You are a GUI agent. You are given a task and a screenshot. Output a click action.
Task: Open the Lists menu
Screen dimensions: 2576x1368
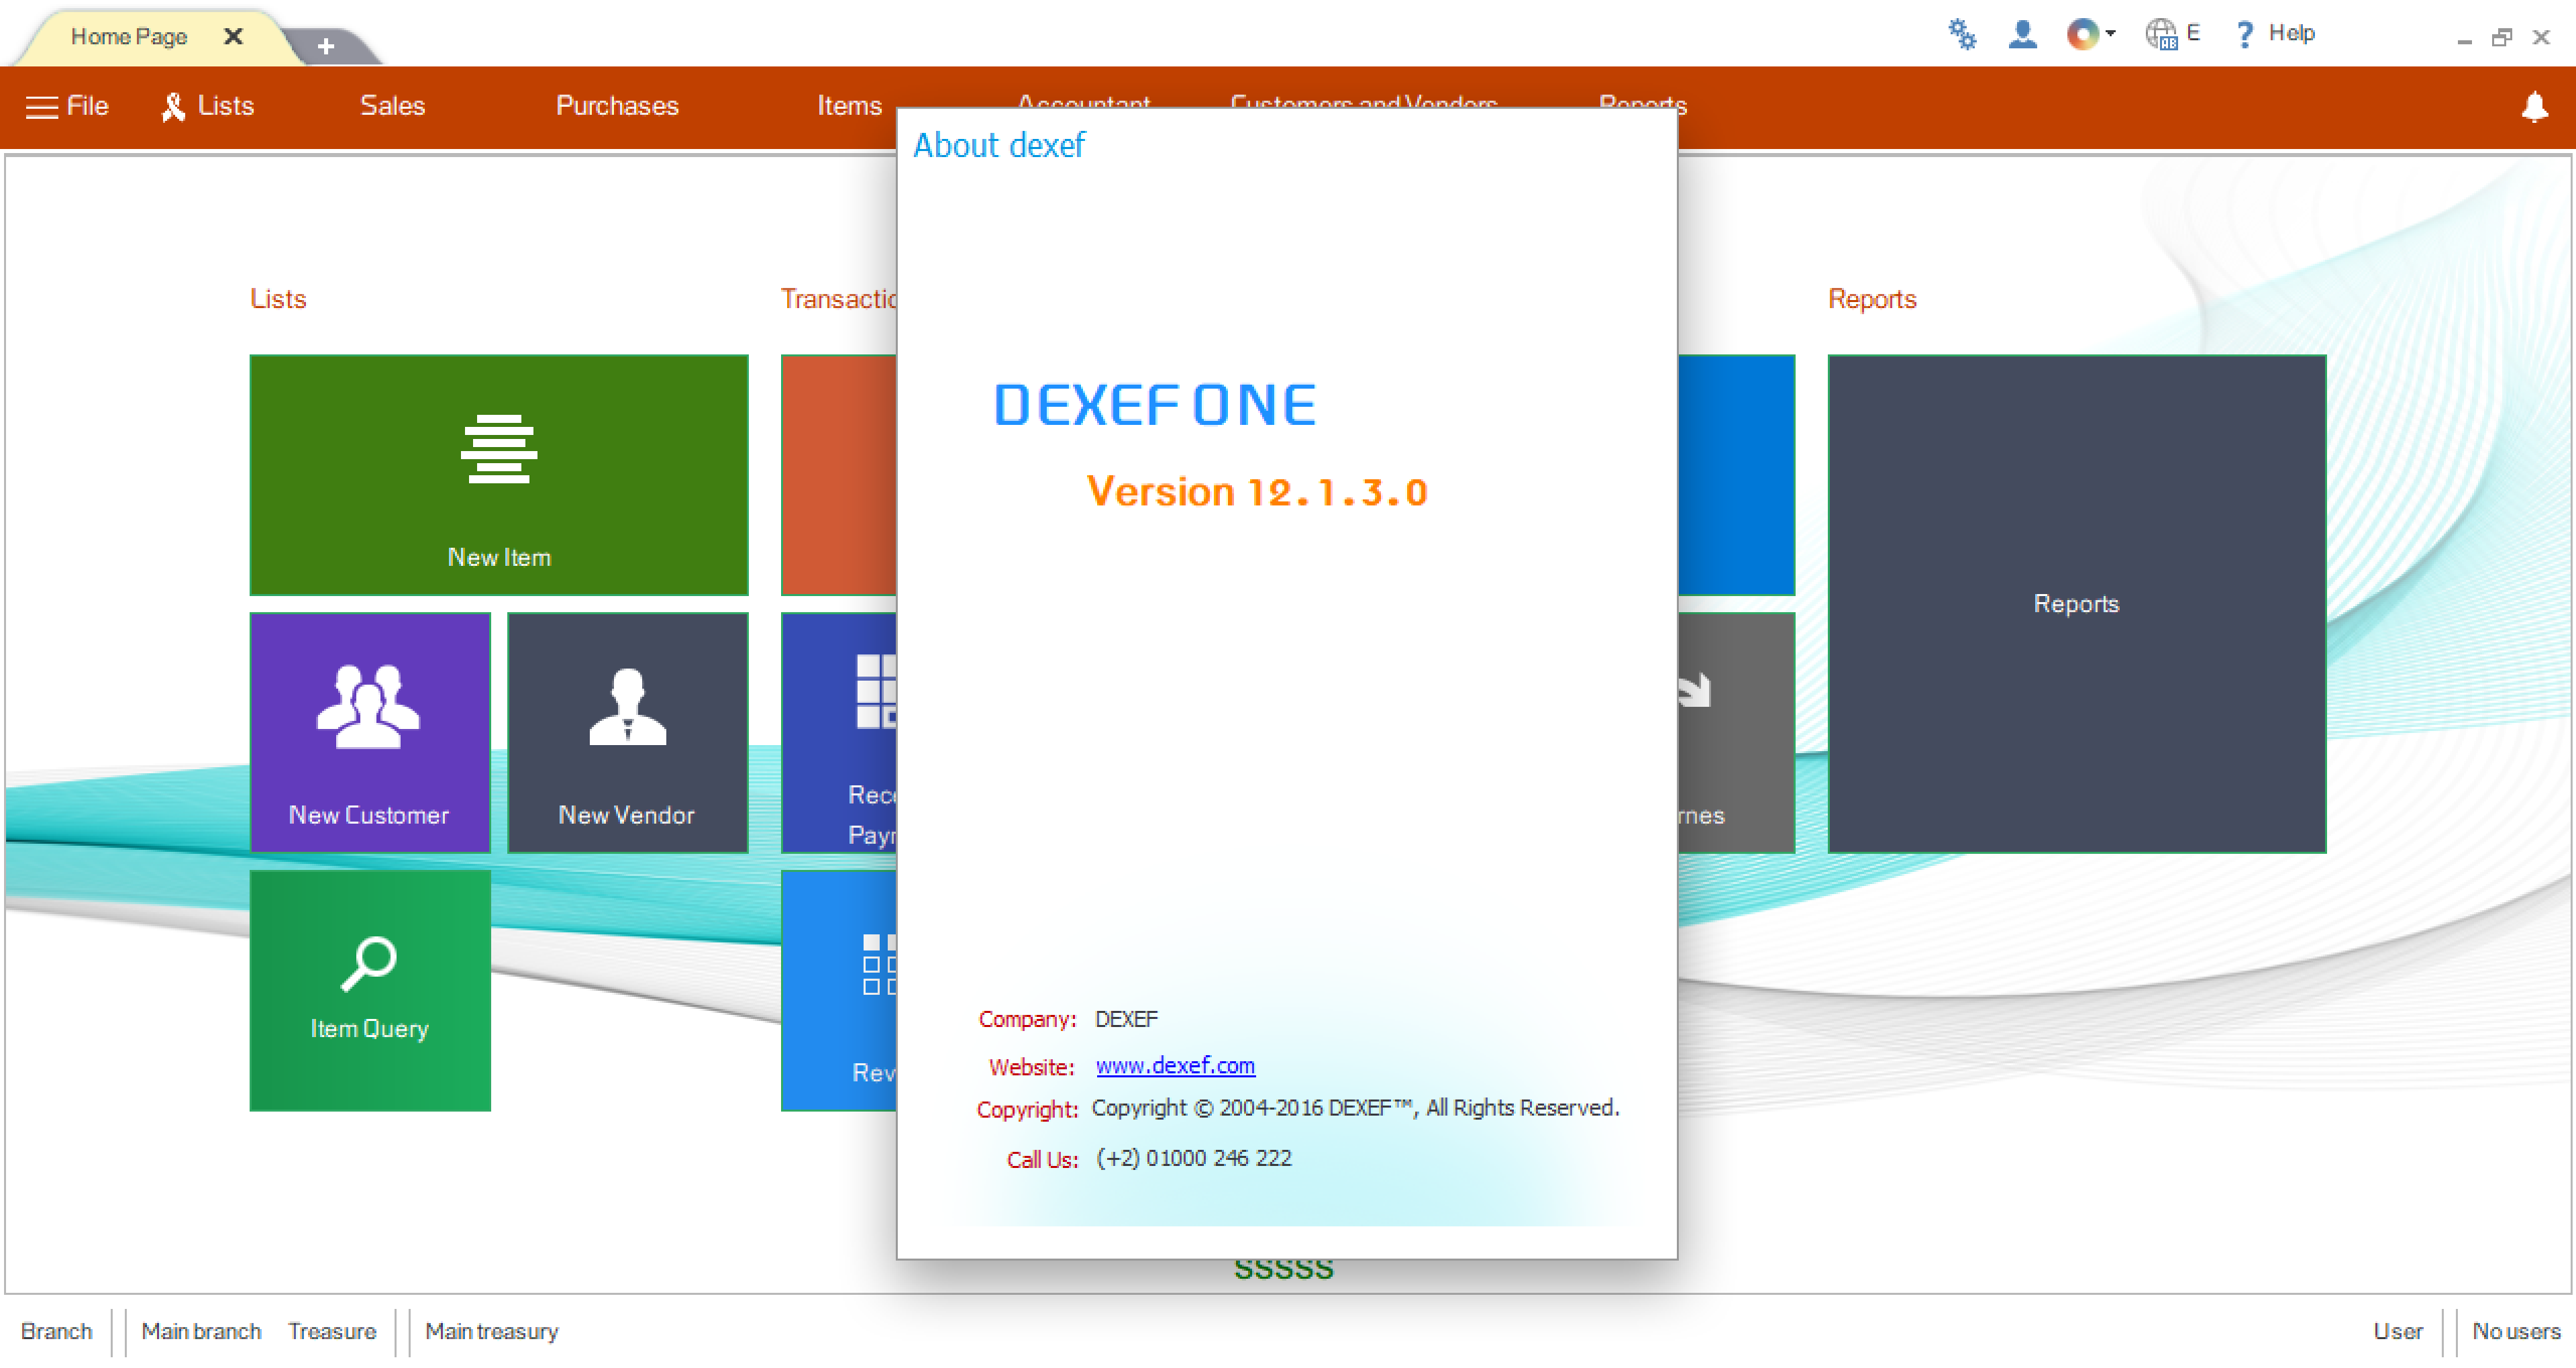pos(208,106)
